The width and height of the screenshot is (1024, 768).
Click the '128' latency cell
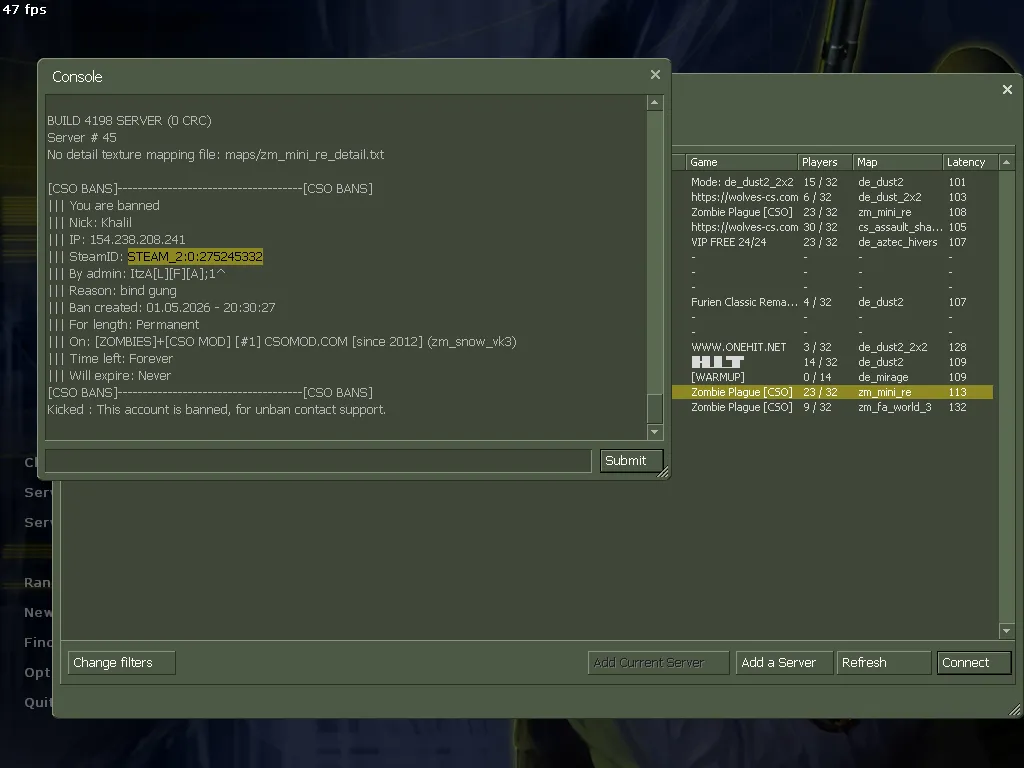point(957,347)
